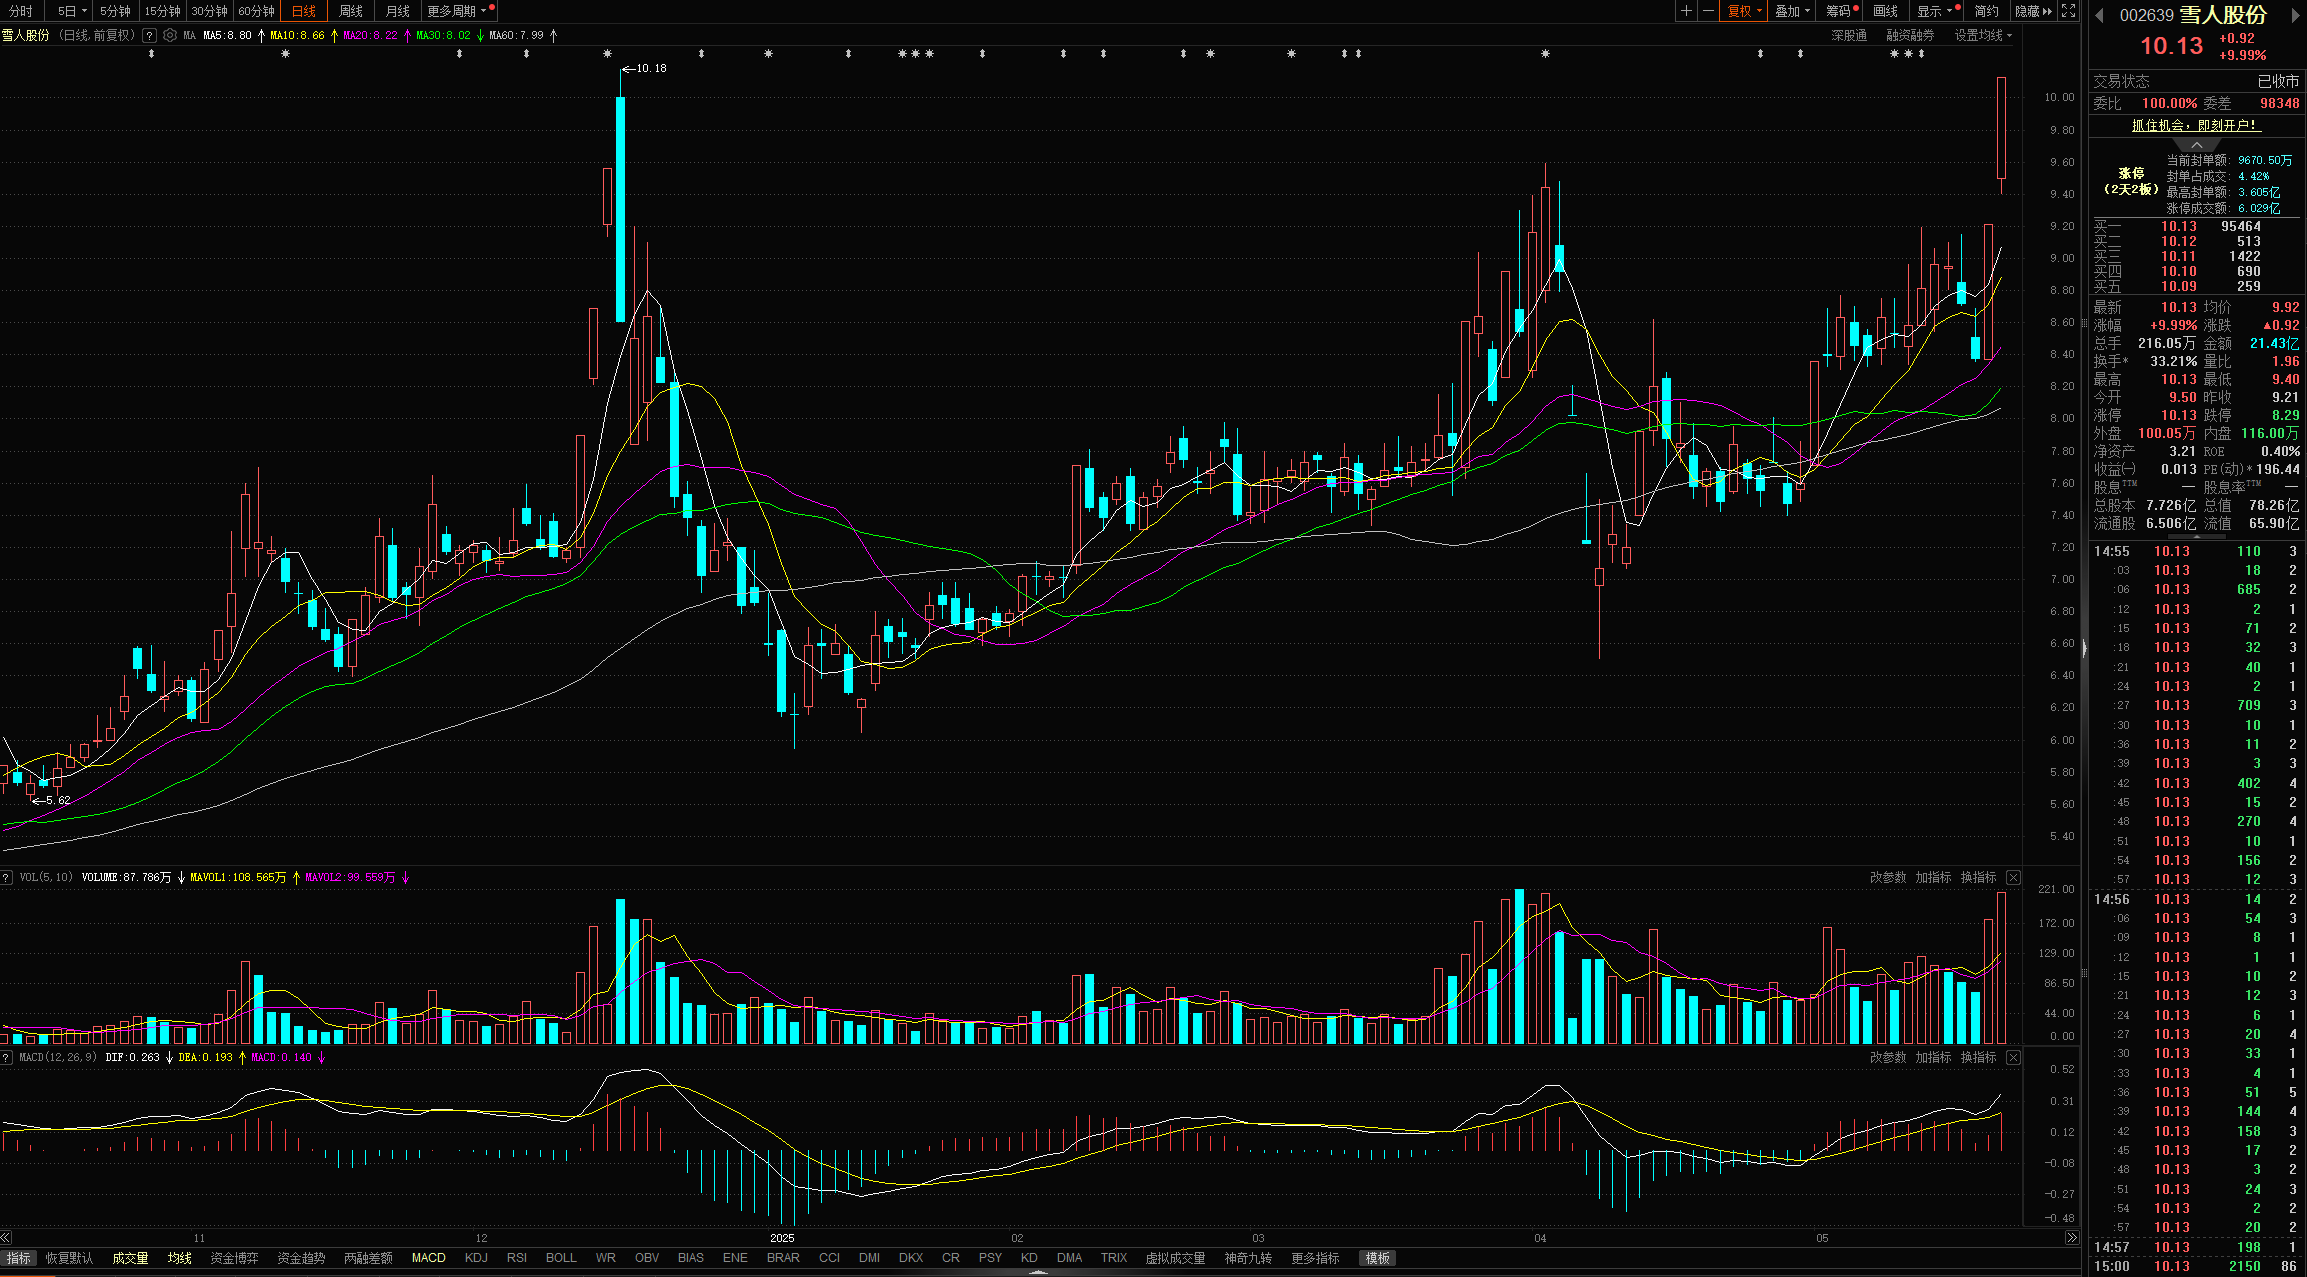Viewport: 2307px width, 1277px height.
Task: Open 模板 template button
Action: click(x=1378, y=1258)
